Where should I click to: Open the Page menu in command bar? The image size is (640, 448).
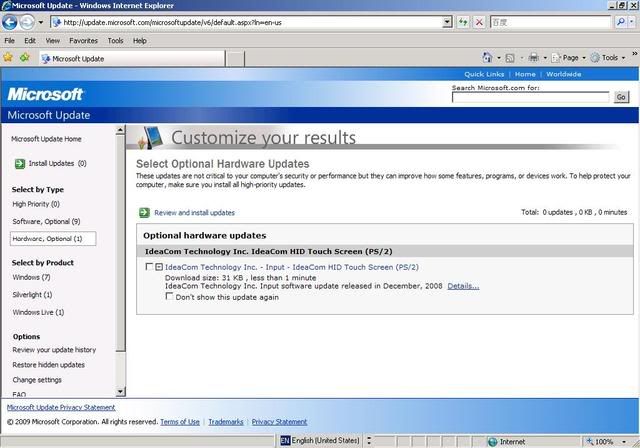(569, 58)
